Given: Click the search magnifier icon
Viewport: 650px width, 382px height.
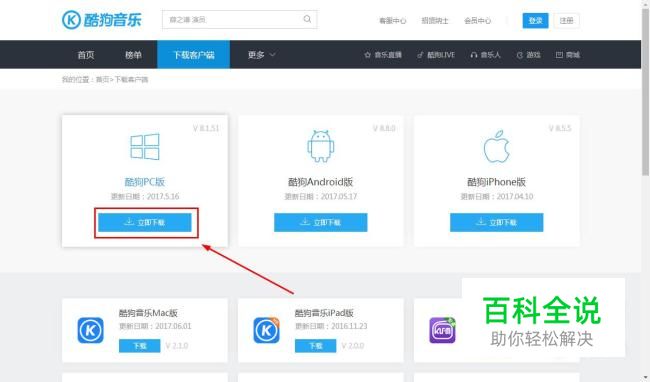Looking at the screenshot, I should click(307, 19).
